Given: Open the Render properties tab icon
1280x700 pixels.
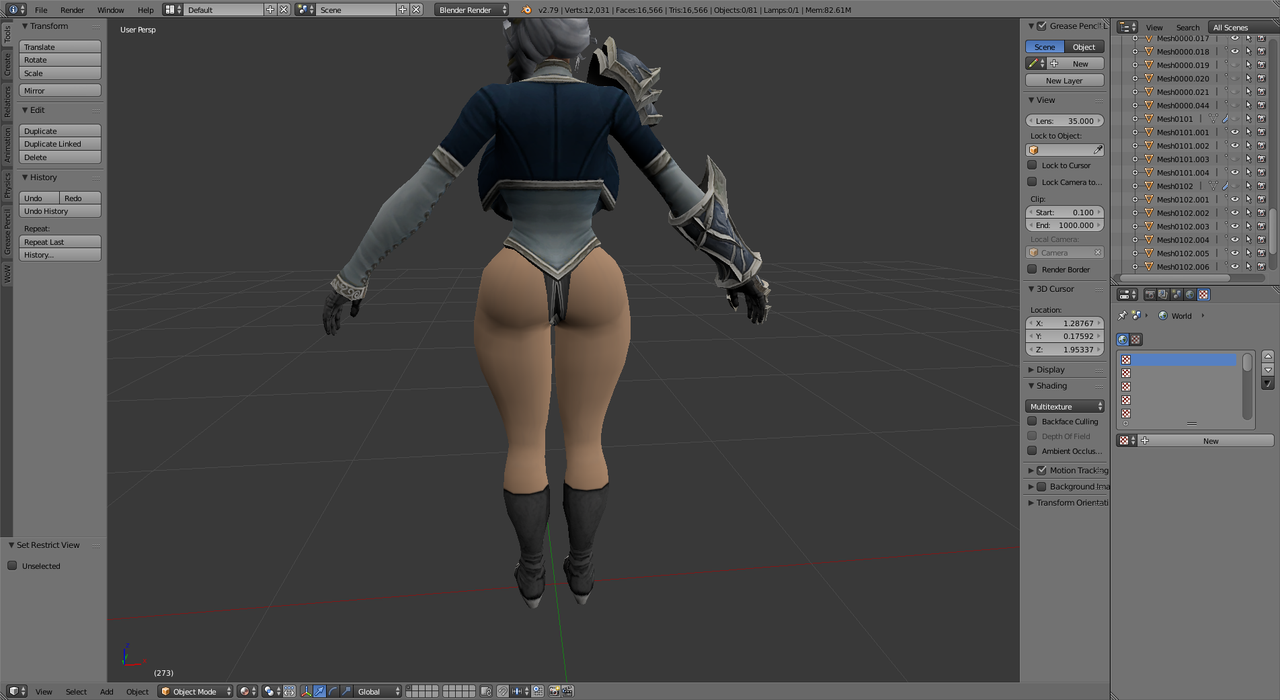Looking at the screenshot, I should point(1150,294).
